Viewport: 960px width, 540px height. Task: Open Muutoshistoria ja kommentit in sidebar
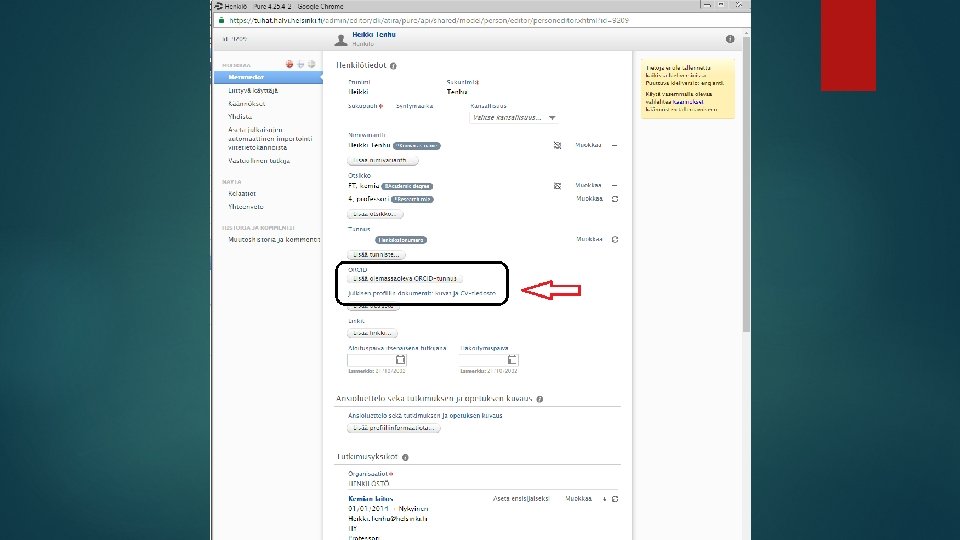pos(274,240)
